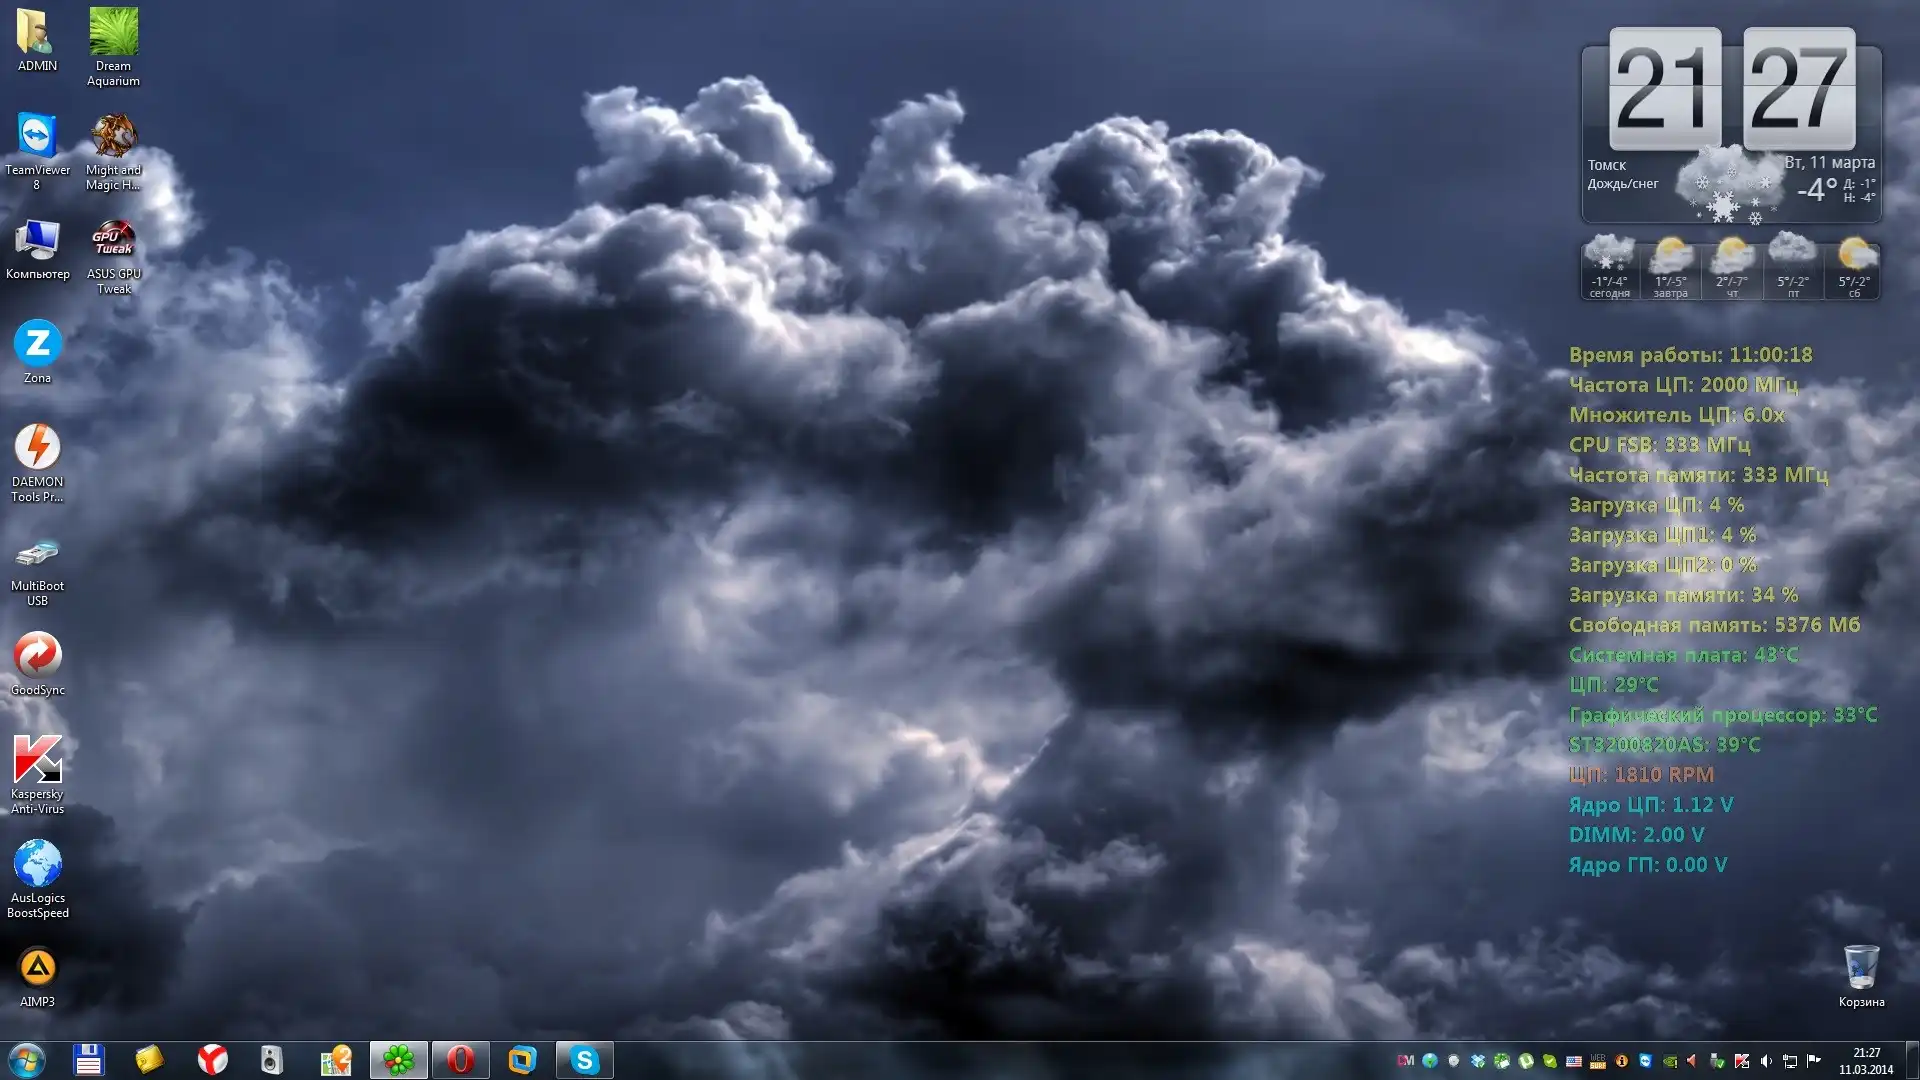Click the ICQ flower taskbar button
Viewport: 1920px width, 1080px height.
click(x=398, y=1060)
